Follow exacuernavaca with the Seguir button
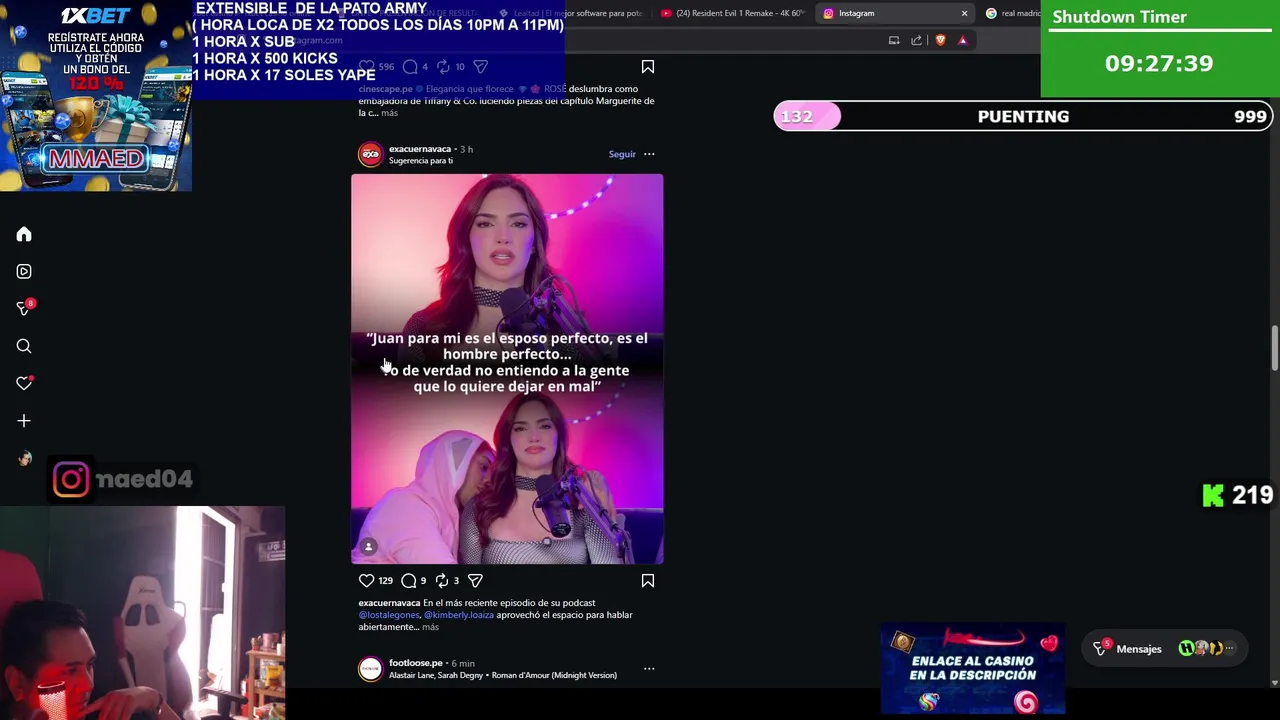The image size is (1280, 720). click(622, 154)
